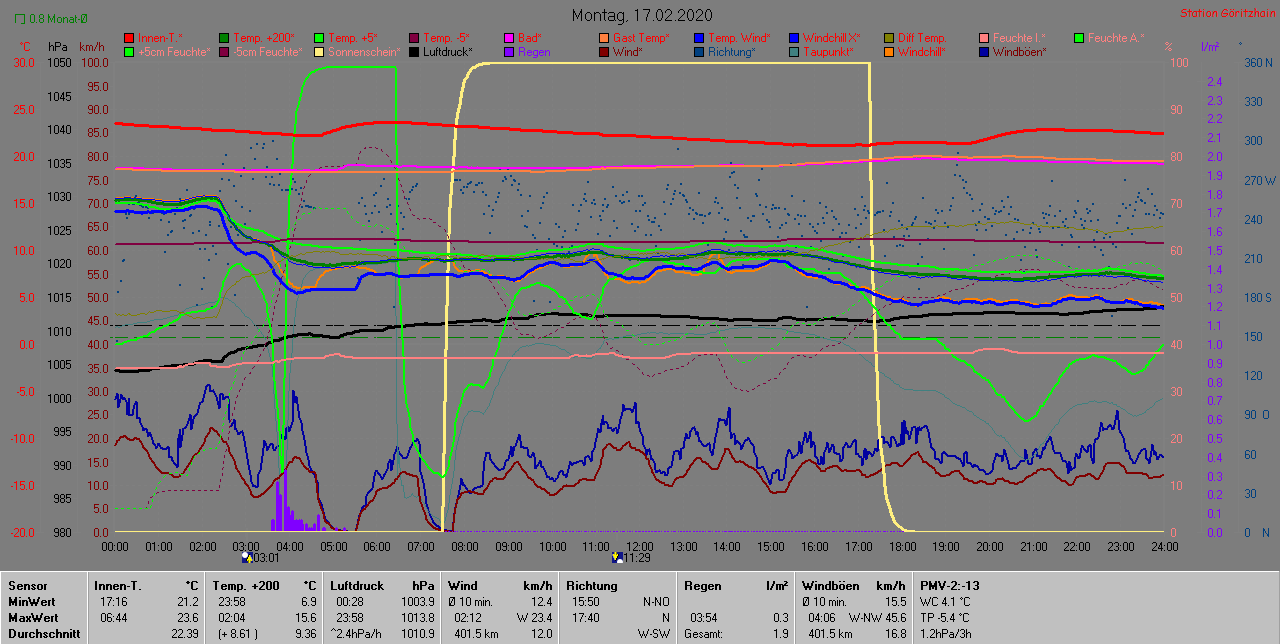This screenshot has width=1280, height=644.
Task: Click the 1.2hPa/3h reading
Action: 946,633
